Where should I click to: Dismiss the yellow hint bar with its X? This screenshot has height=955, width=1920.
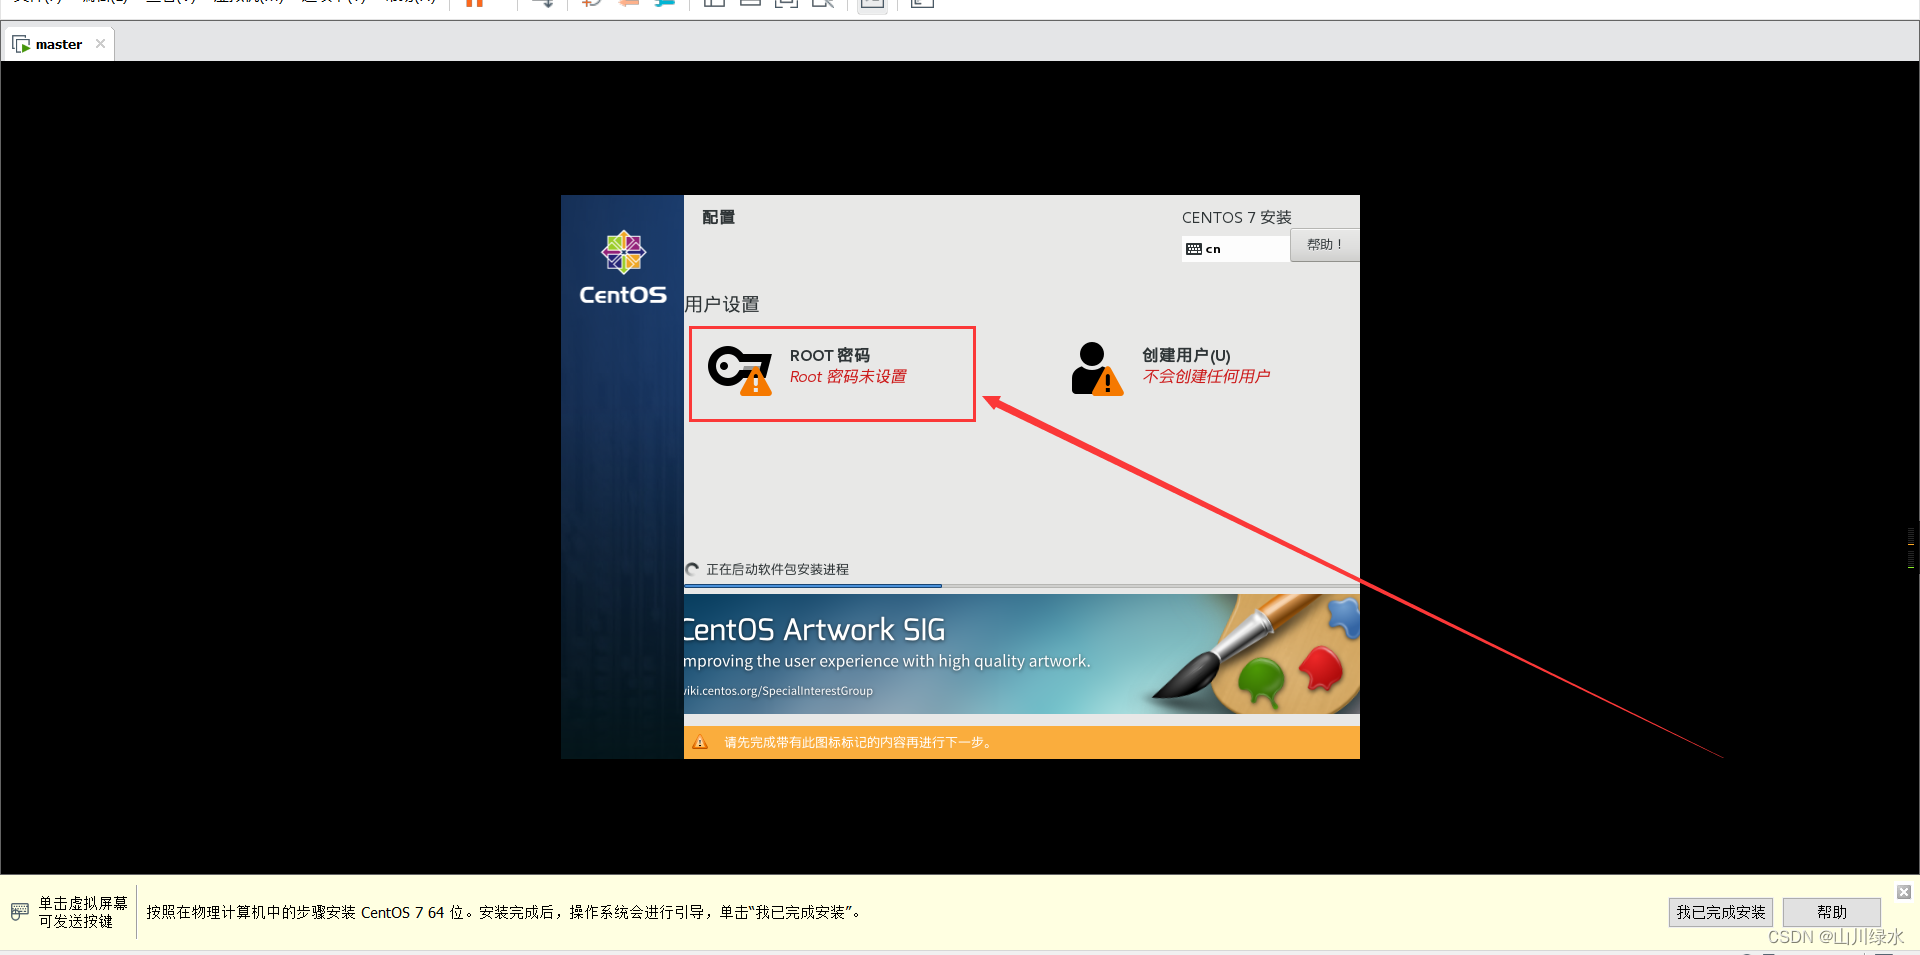click(1903, 892)
